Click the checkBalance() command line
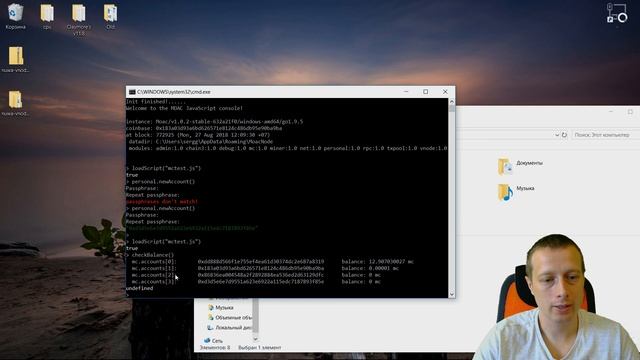The image size is (640, 360). (149, 255)
